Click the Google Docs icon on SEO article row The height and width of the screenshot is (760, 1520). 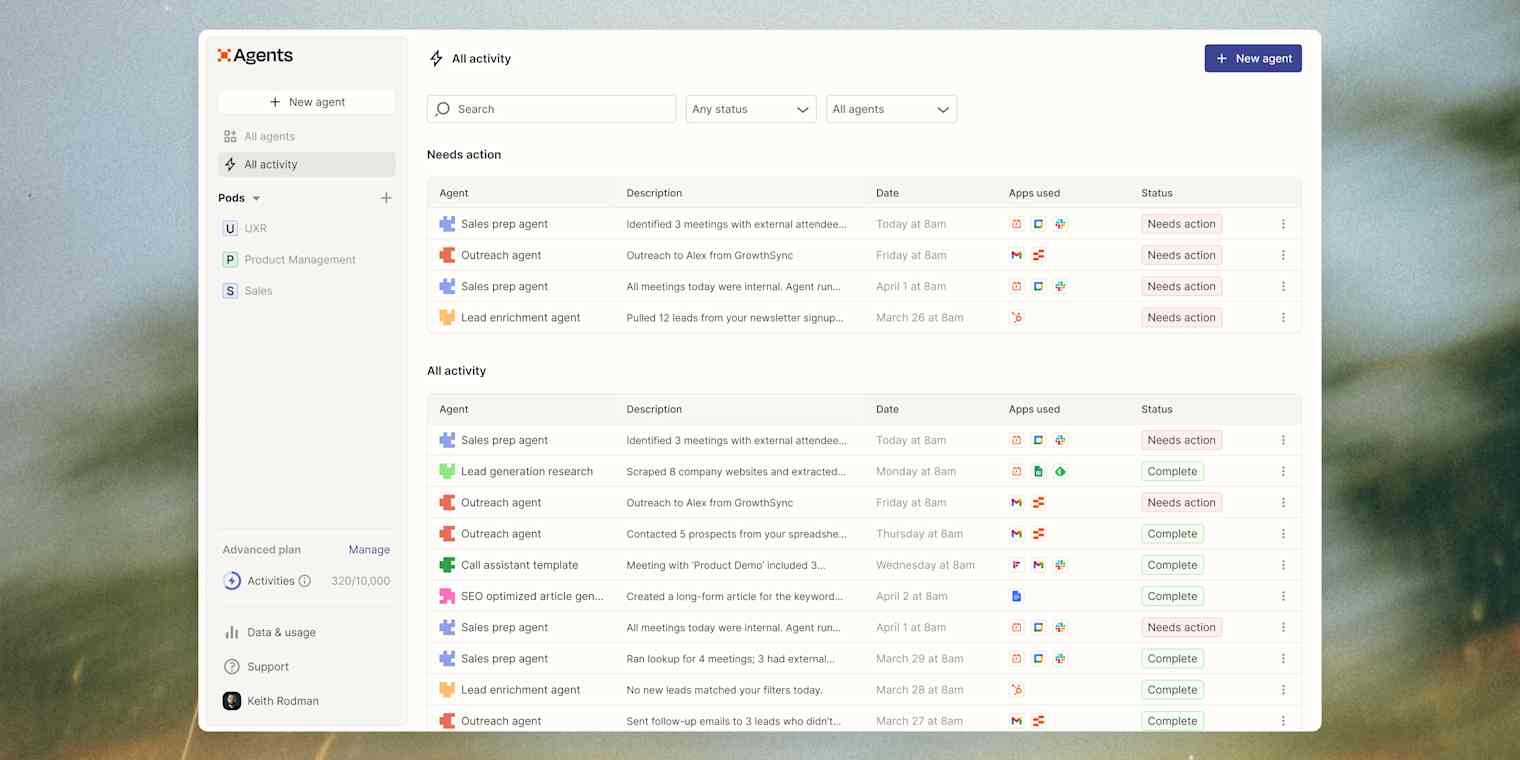click(x=1016, y=596)
